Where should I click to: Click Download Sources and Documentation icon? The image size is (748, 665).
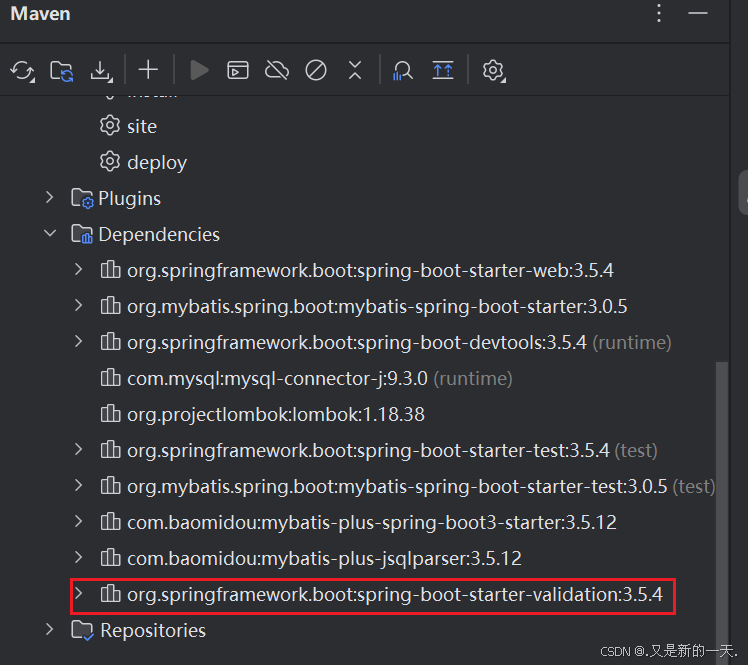pyautogui.click(x=101, y=71)
